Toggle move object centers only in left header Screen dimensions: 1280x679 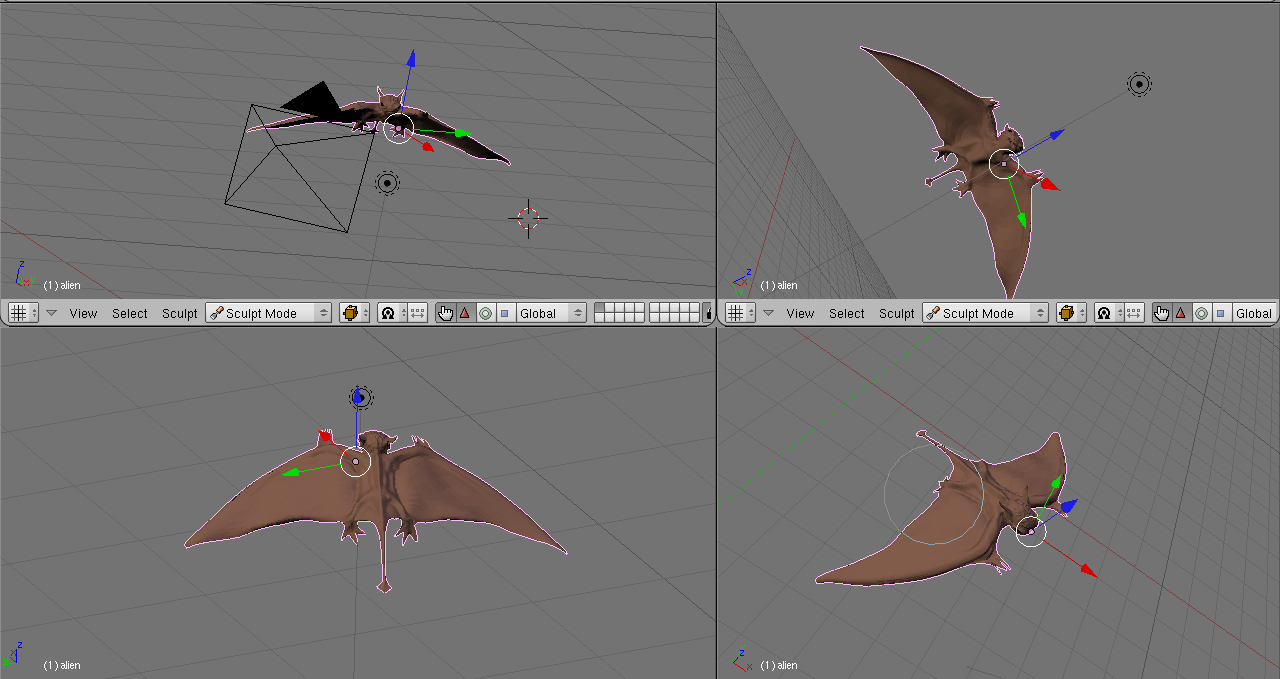418,313
